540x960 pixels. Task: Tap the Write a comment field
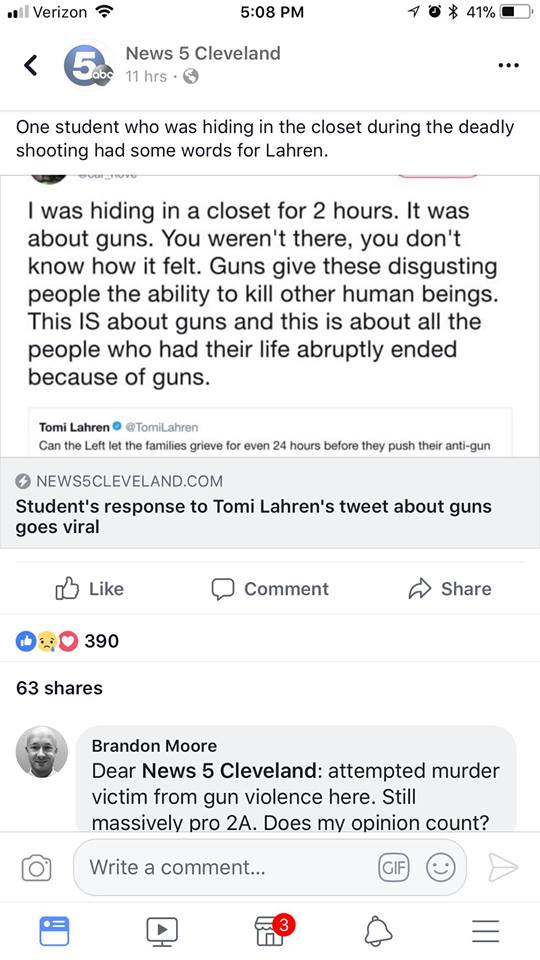click(x=269, y=868)
